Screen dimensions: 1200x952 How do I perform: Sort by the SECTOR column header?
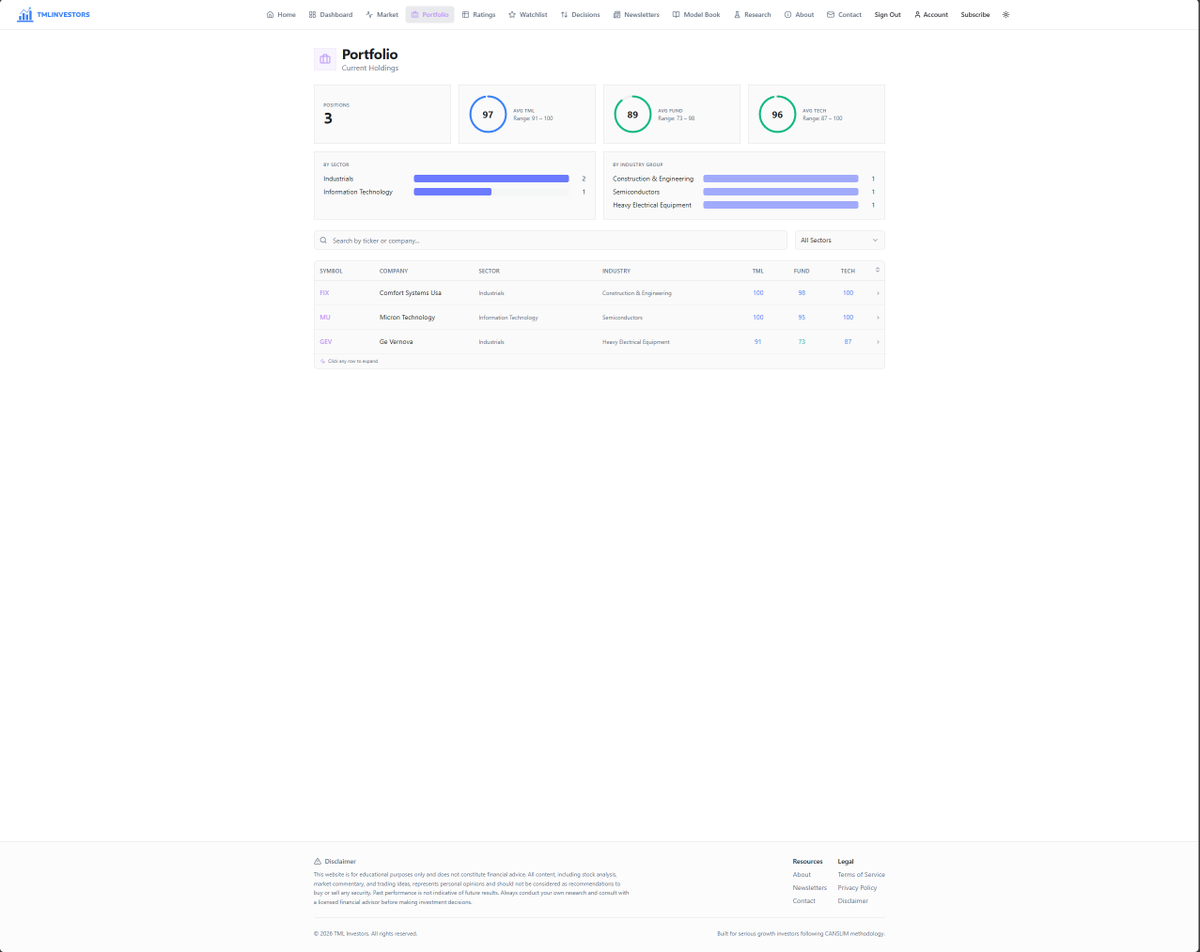[489, 271]
